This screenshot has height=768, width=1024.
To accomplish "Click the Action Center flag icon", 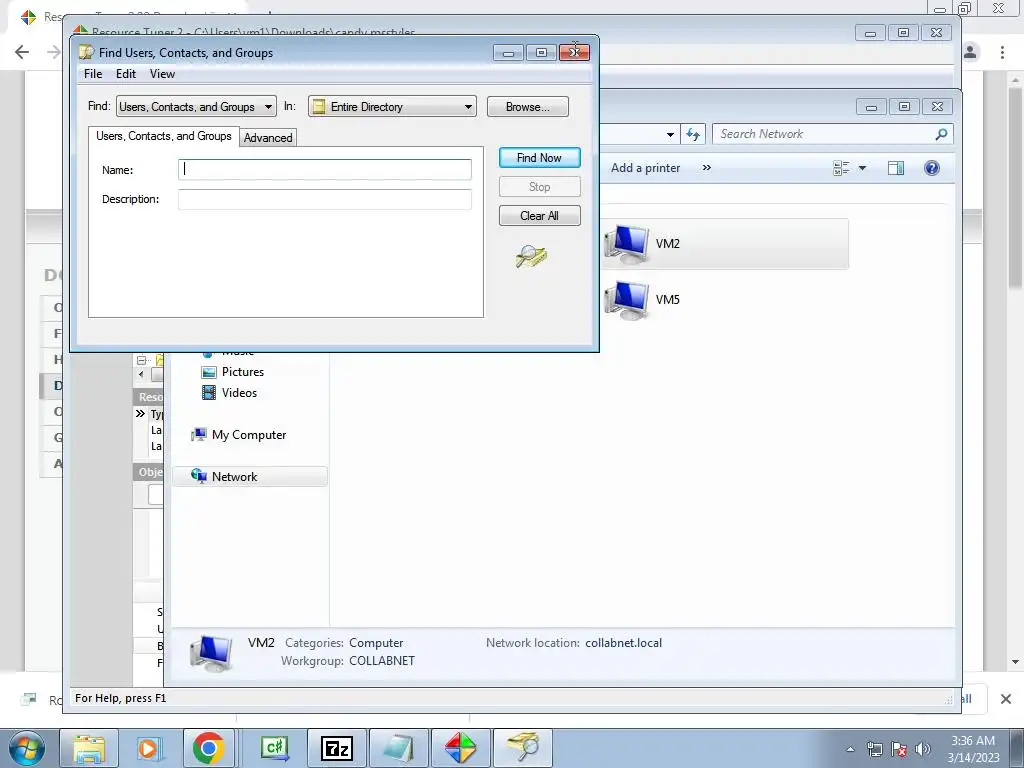I will [x=899, y=750].
